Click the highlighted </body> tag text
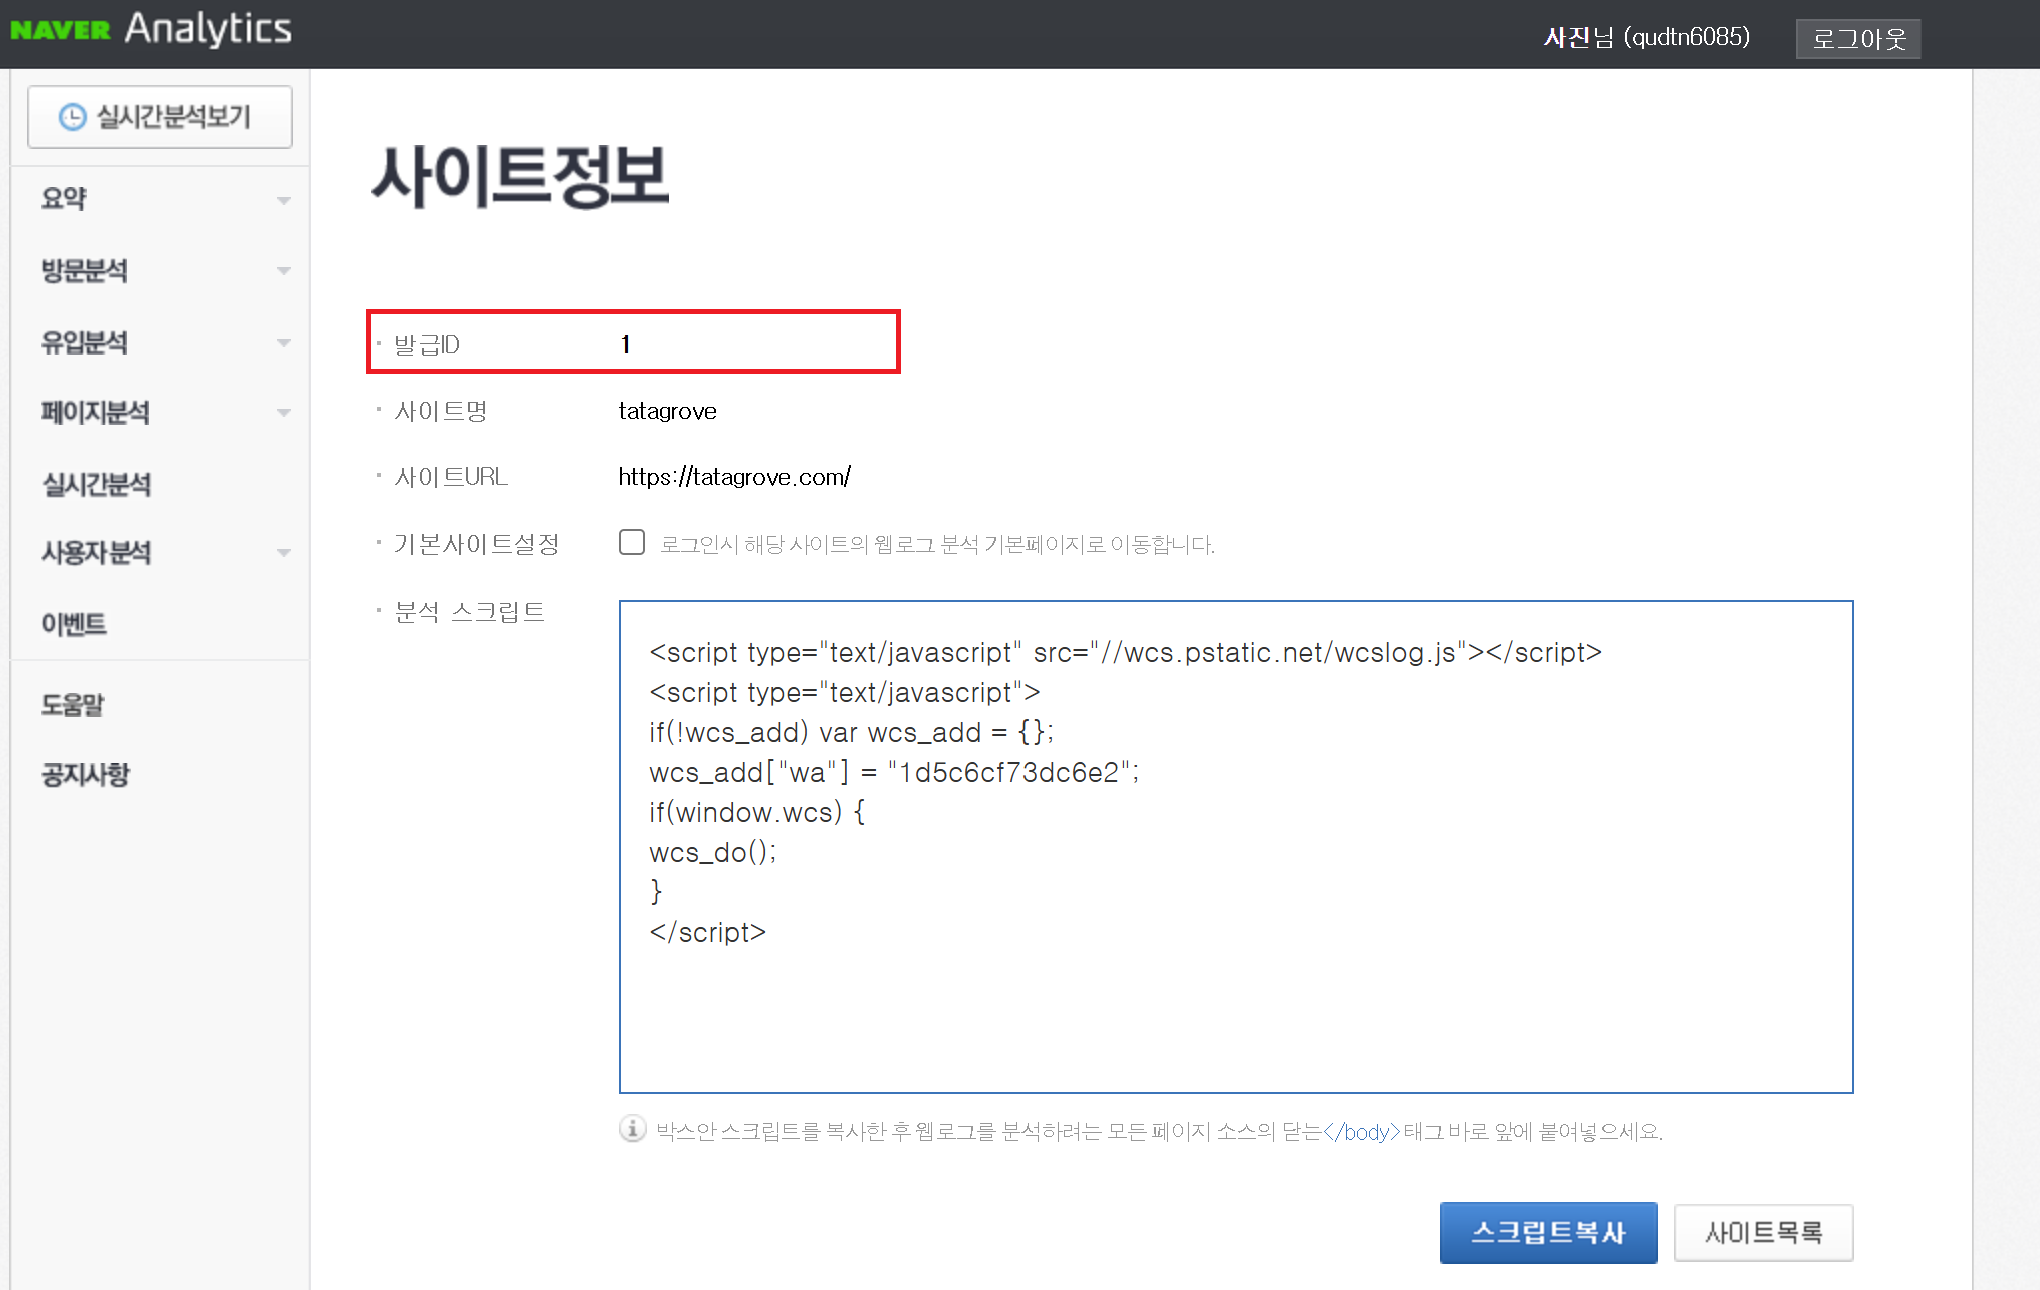 (x=1362, y=1131)
